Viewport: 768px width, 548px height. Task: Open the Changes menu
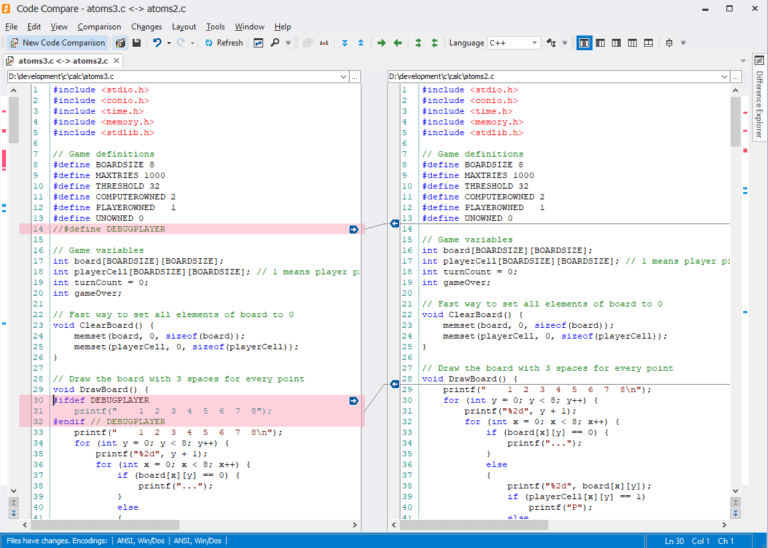(146, 27)
